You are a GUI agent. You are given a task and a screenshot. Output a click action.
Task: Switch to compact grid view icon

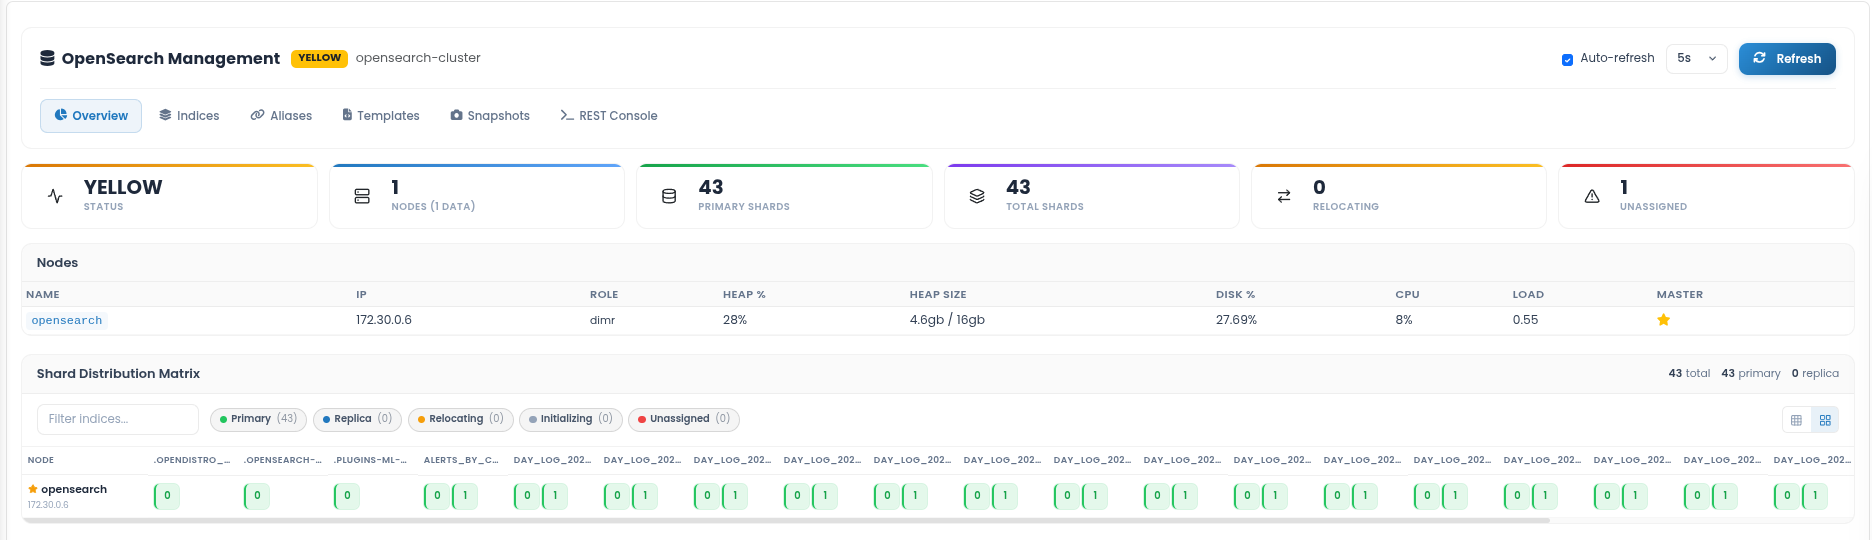[1796, 420]
